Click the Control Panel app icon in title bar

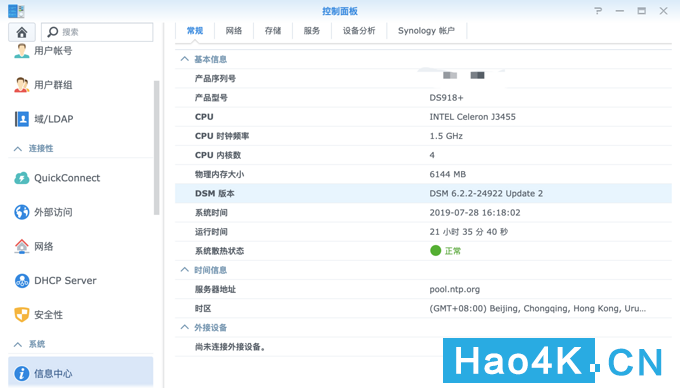tap(16, 11)
